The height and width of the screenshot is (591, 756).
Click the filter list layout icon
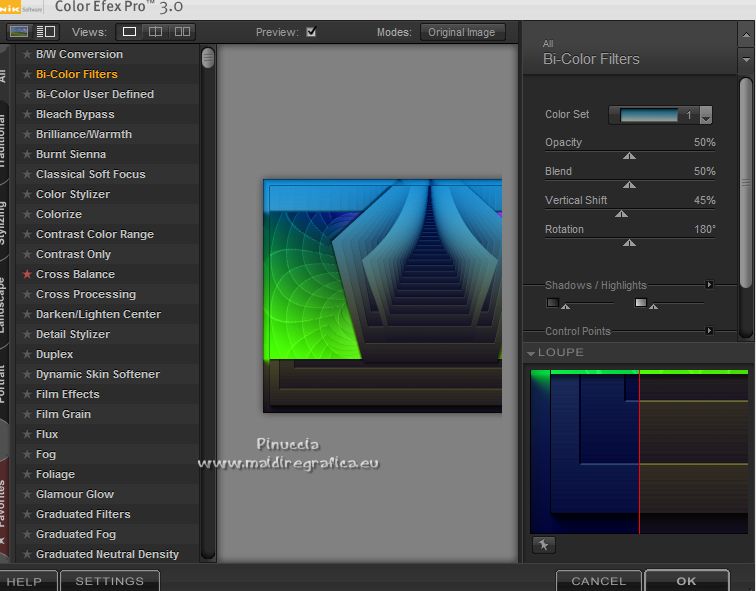46,32
